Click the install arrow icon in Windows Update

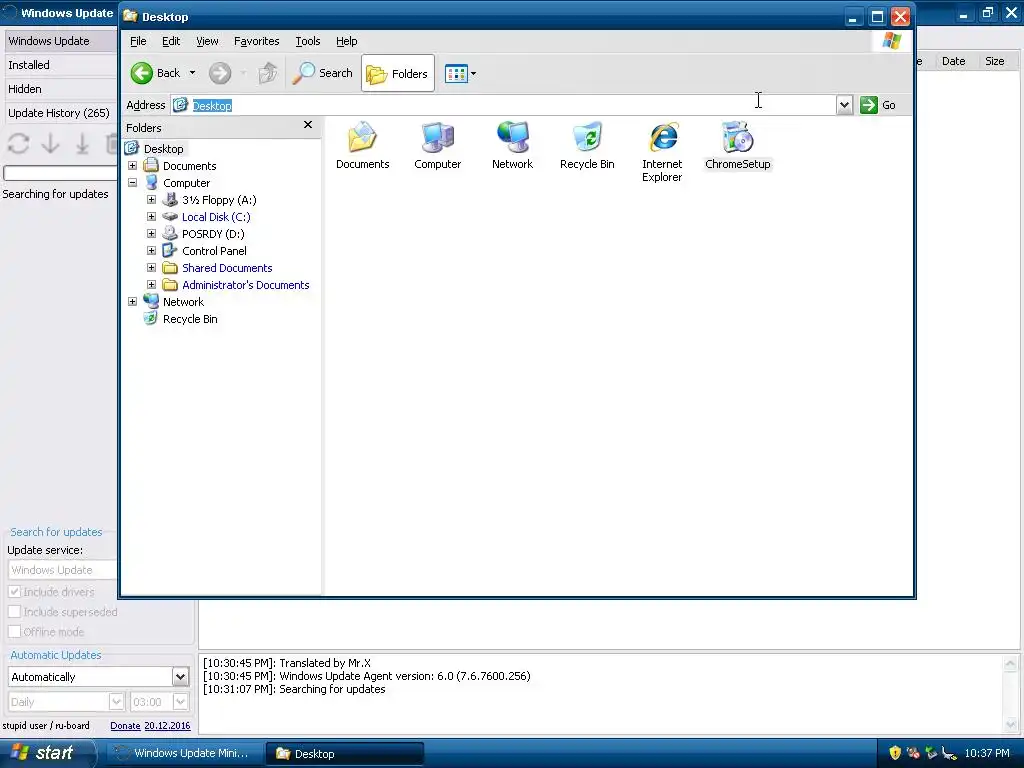pyautogui.click(x=82, y=144)
